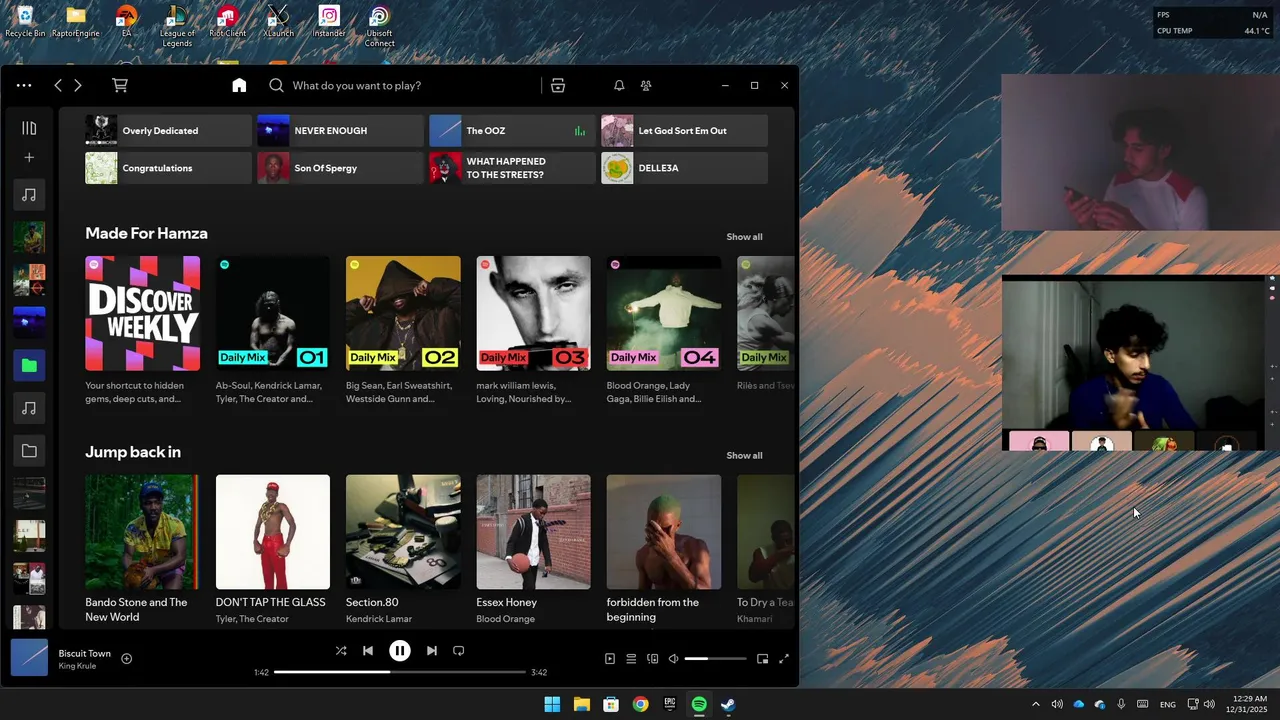Show hidden system tray icons

click(x=1035, y=705)
